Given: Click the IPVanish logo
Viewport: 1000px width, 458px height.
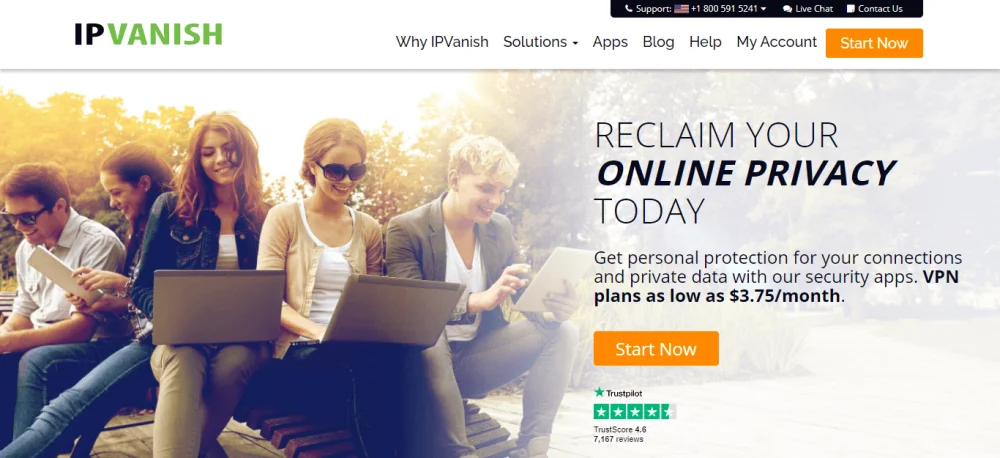Looking at the screenshot, I should point(149,34).
